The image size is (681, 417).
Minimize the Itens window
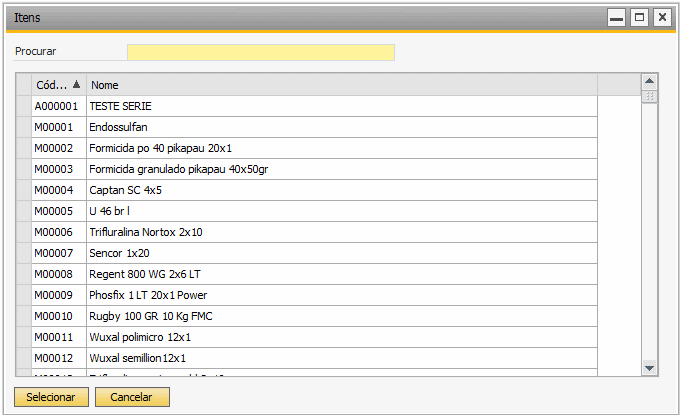616,18
